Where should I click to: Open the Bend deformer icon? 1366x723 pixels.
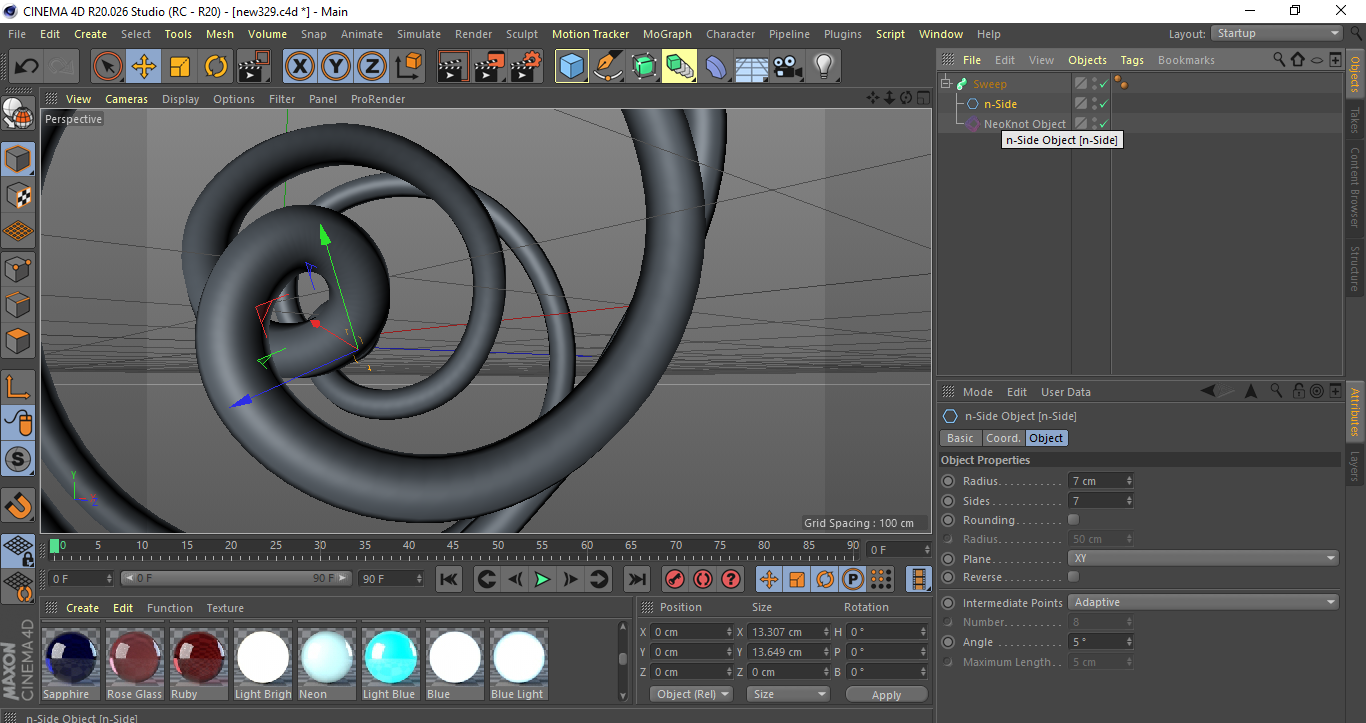(x=716, y=67)
